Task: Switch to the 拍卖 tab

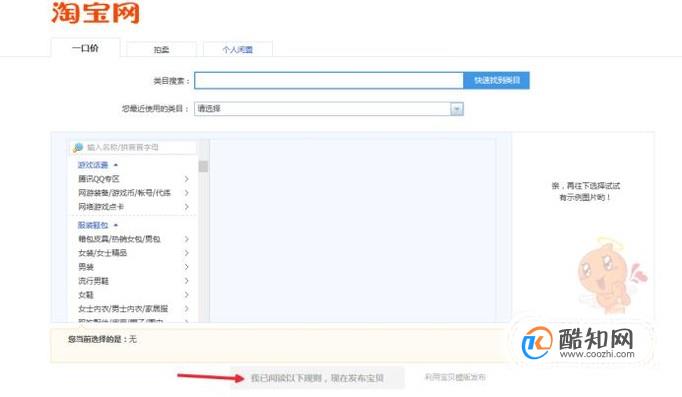Action: tap(161, 50)
